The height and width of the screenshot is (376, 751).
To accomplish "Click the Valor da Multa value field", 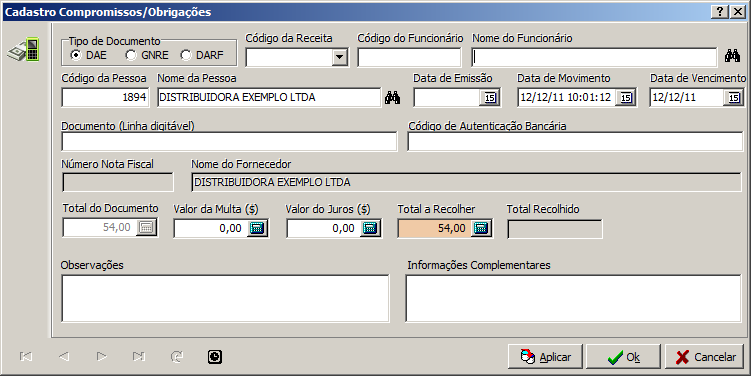I will click(x=211, y=228).
